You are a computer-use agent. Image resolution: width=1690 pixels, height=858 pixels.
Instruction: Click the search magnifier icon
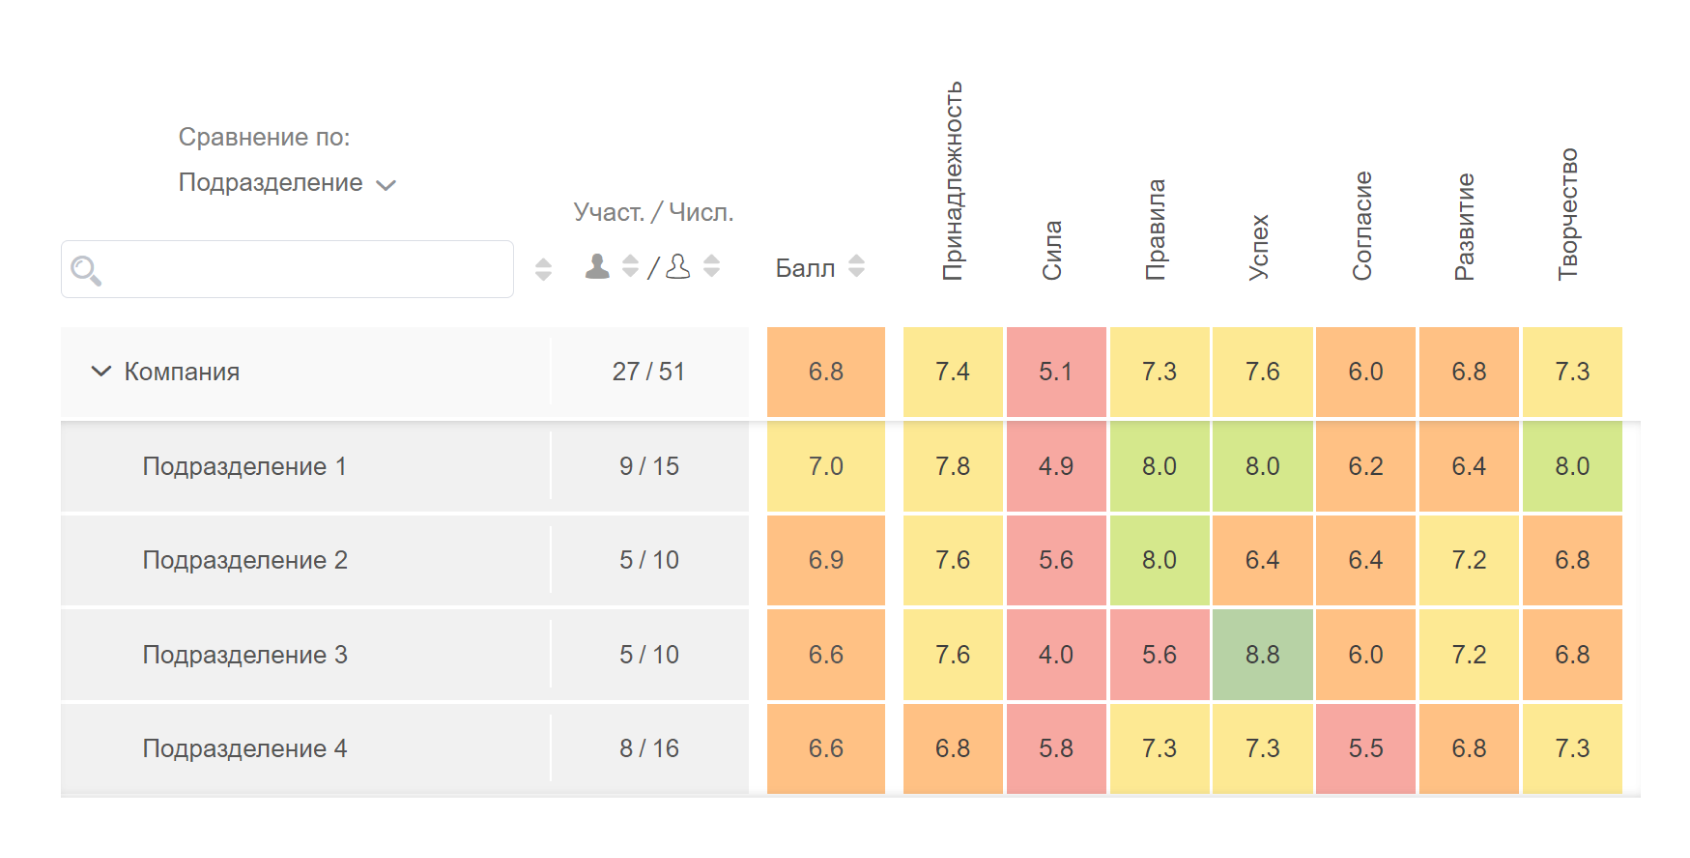pyautogui.click(x=86, y=270)
